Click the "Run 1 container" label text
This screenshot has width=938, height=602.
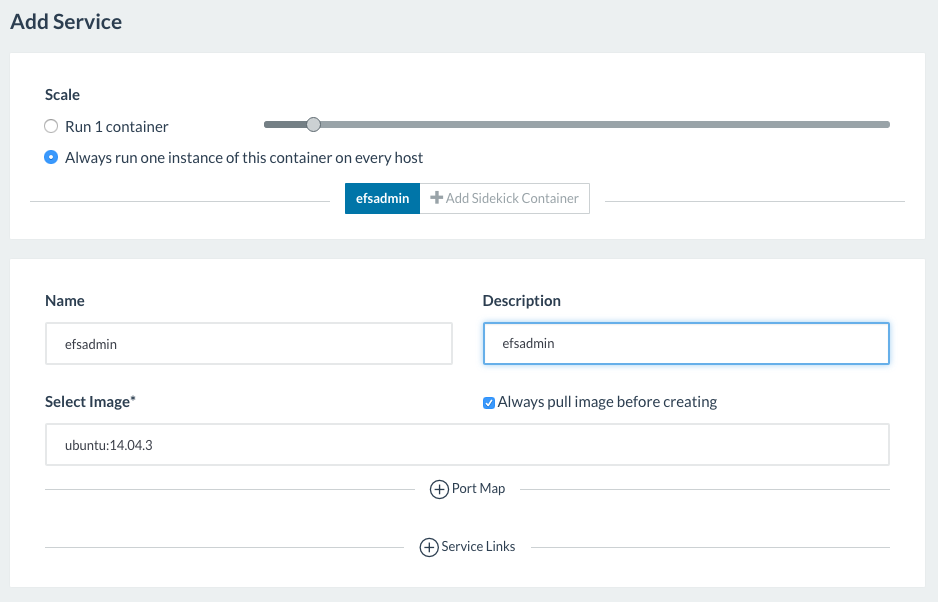[x=117, y=127]
